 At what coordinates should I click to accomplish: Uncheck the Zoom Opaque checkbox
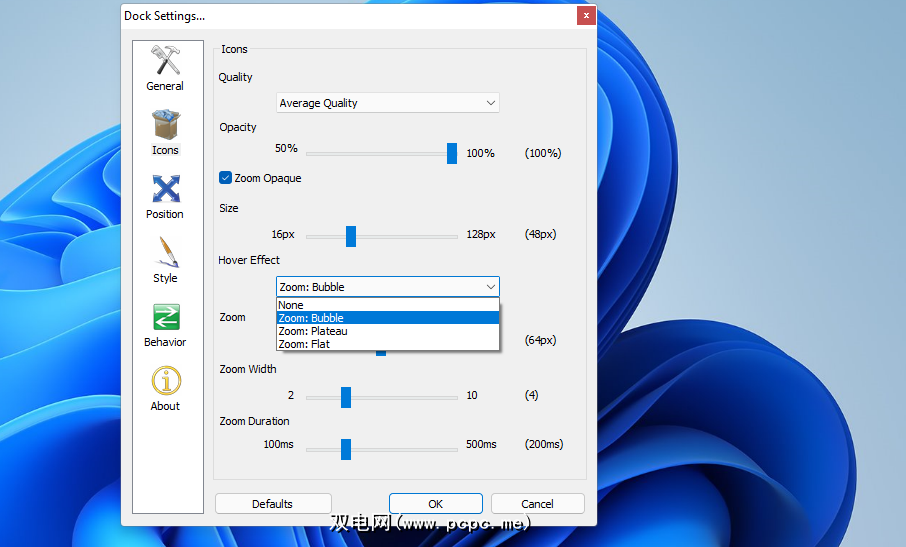pyautogui.click(x=226, y=178)
